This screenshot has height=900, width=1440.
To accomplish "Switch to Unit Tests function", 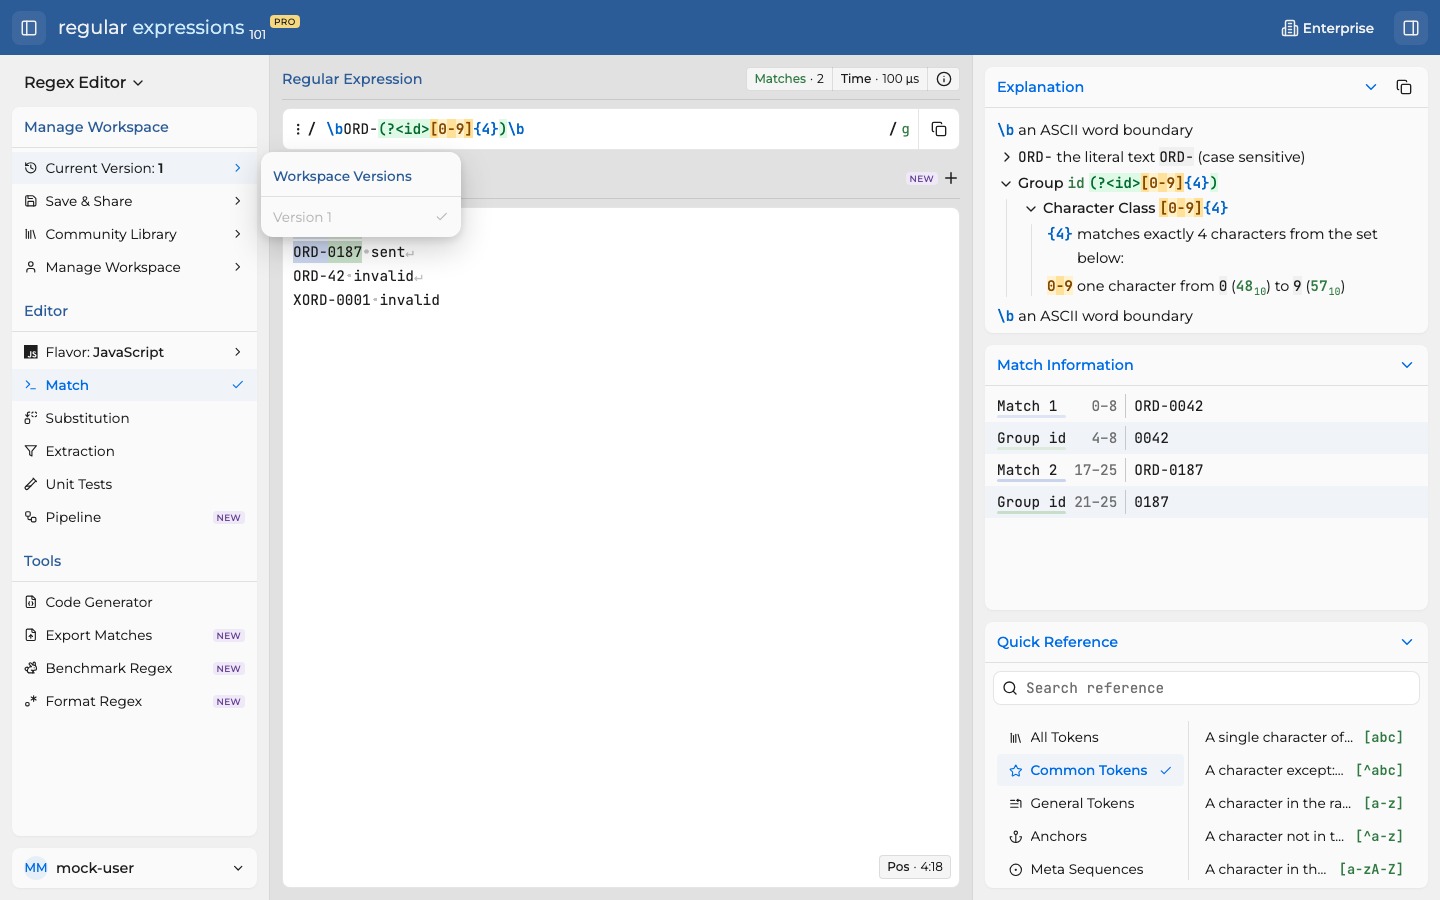I will 134,484.
